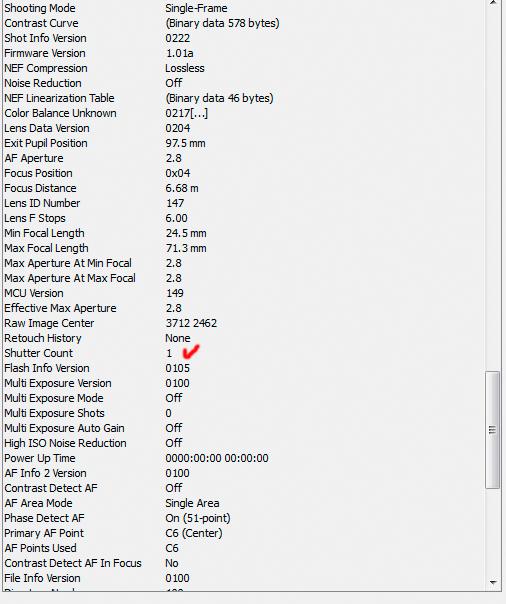
Task: Select the Retouch History label
Action: point(43,339)
